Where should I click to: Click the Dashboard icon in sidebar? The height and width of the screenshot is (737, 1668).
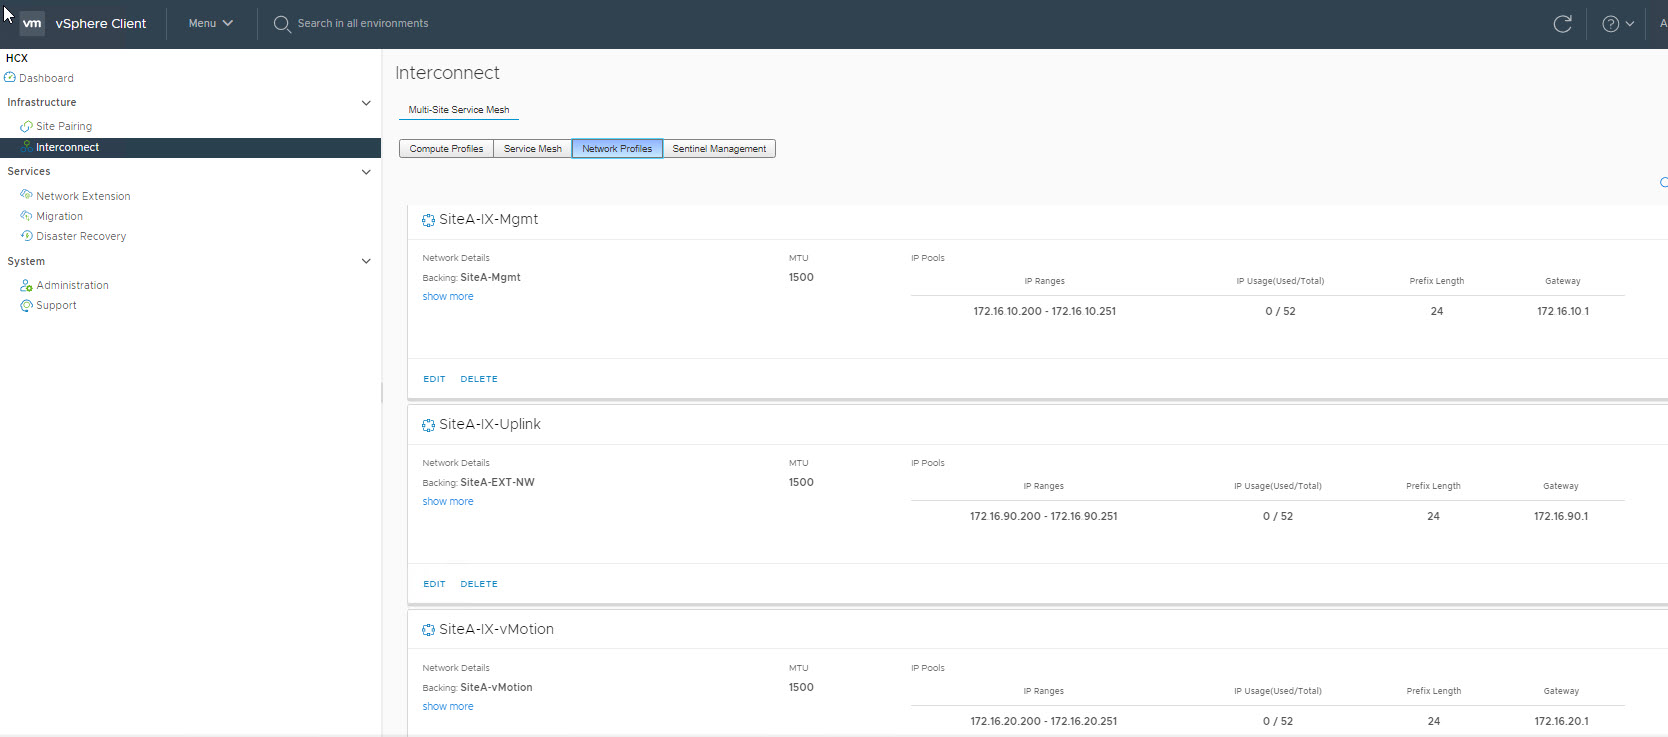pyautogui.click(x=10, y=78)
